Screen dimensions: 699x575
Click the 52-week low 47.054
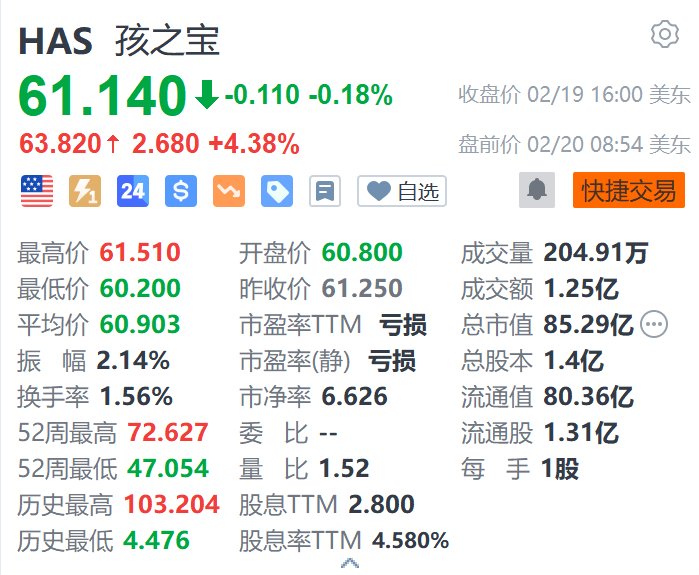[x=168, y=468]
